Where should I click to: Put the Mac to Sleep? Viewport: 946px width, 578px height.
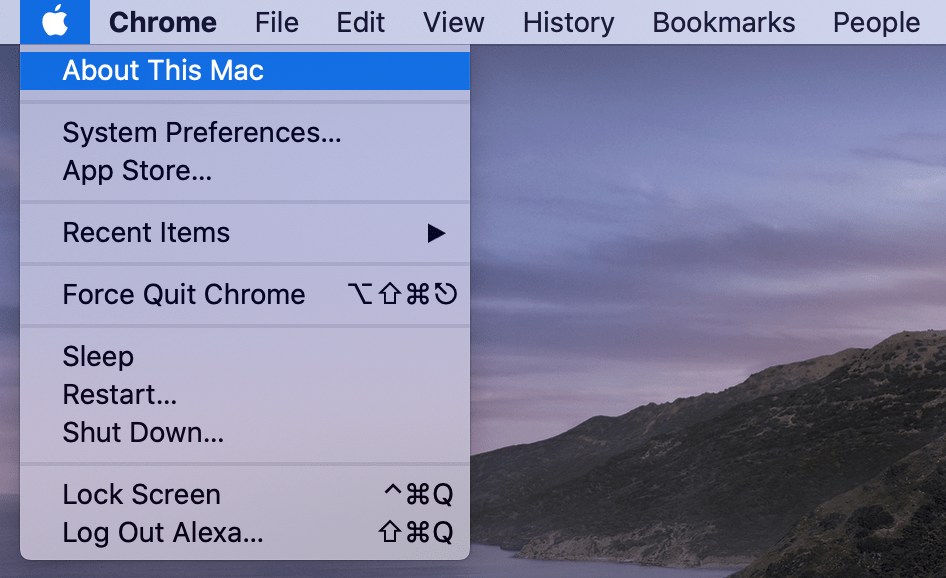click(96, 356)
